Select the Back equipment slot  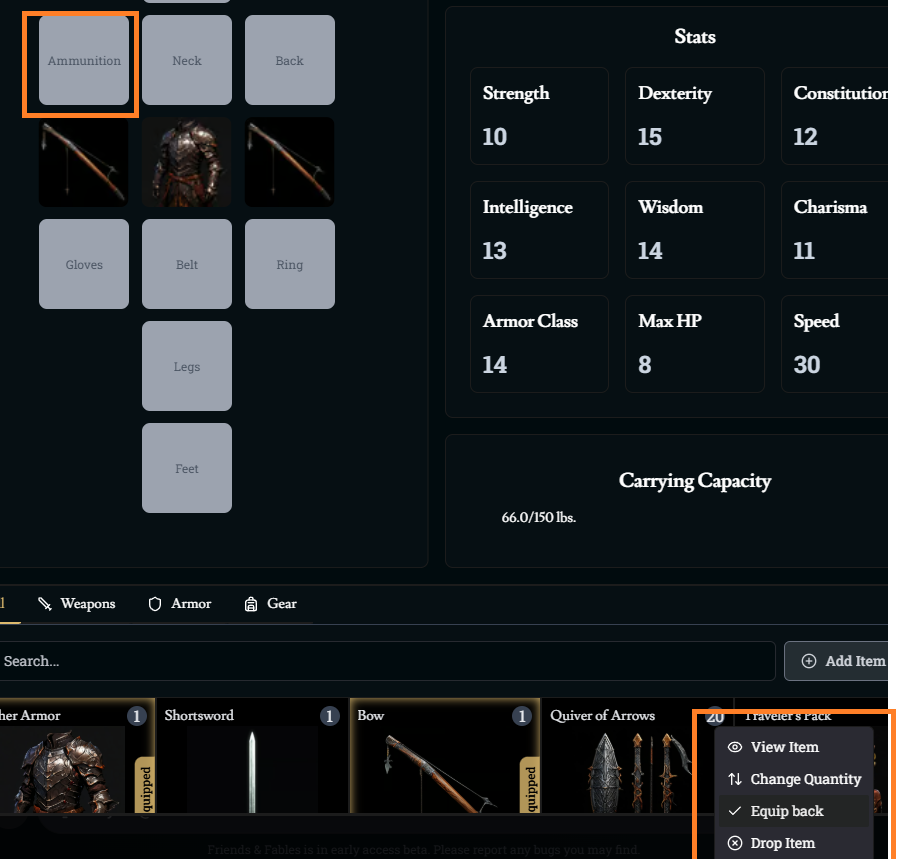tap(289, 61)
